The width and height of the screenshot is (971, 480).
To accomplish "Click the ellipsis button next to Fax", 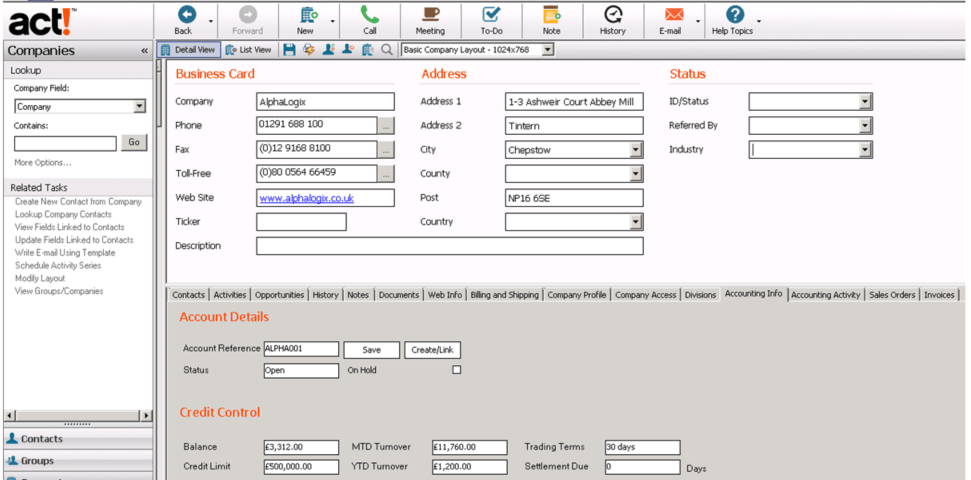I will point(386,150).
